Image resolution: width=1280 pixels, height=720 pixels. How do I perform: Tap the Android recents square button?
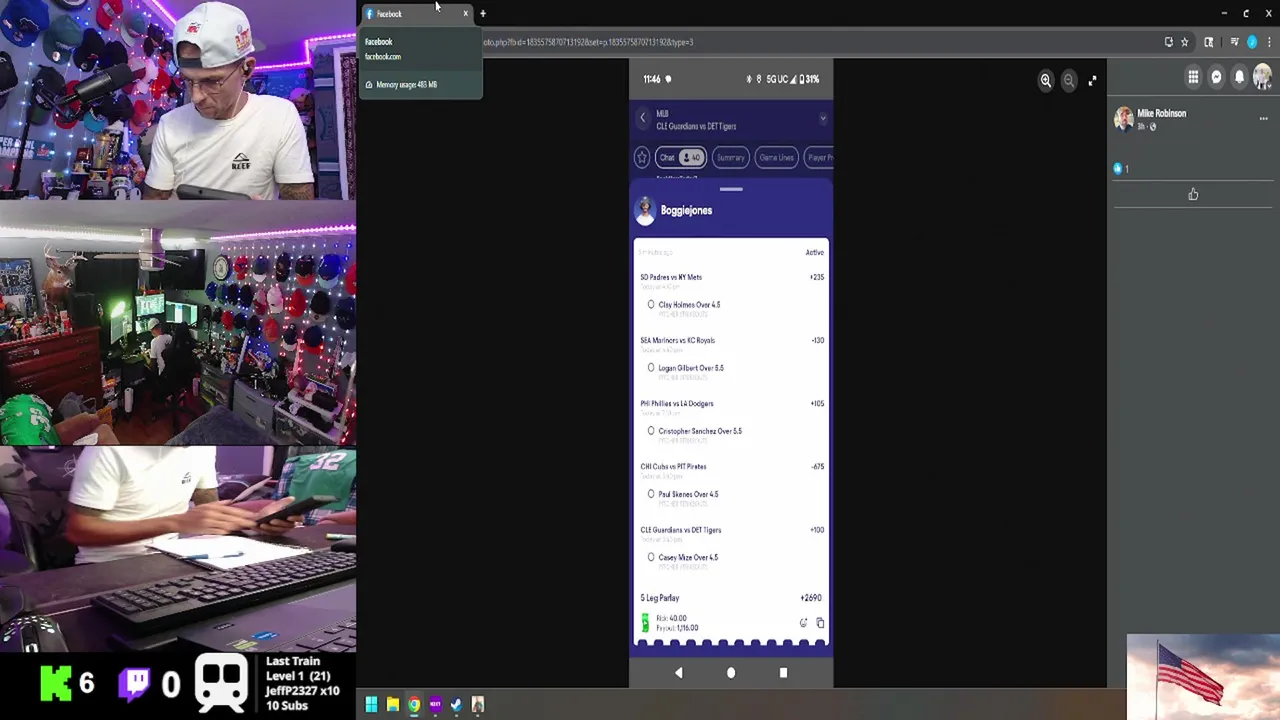(x=783, y=673)
